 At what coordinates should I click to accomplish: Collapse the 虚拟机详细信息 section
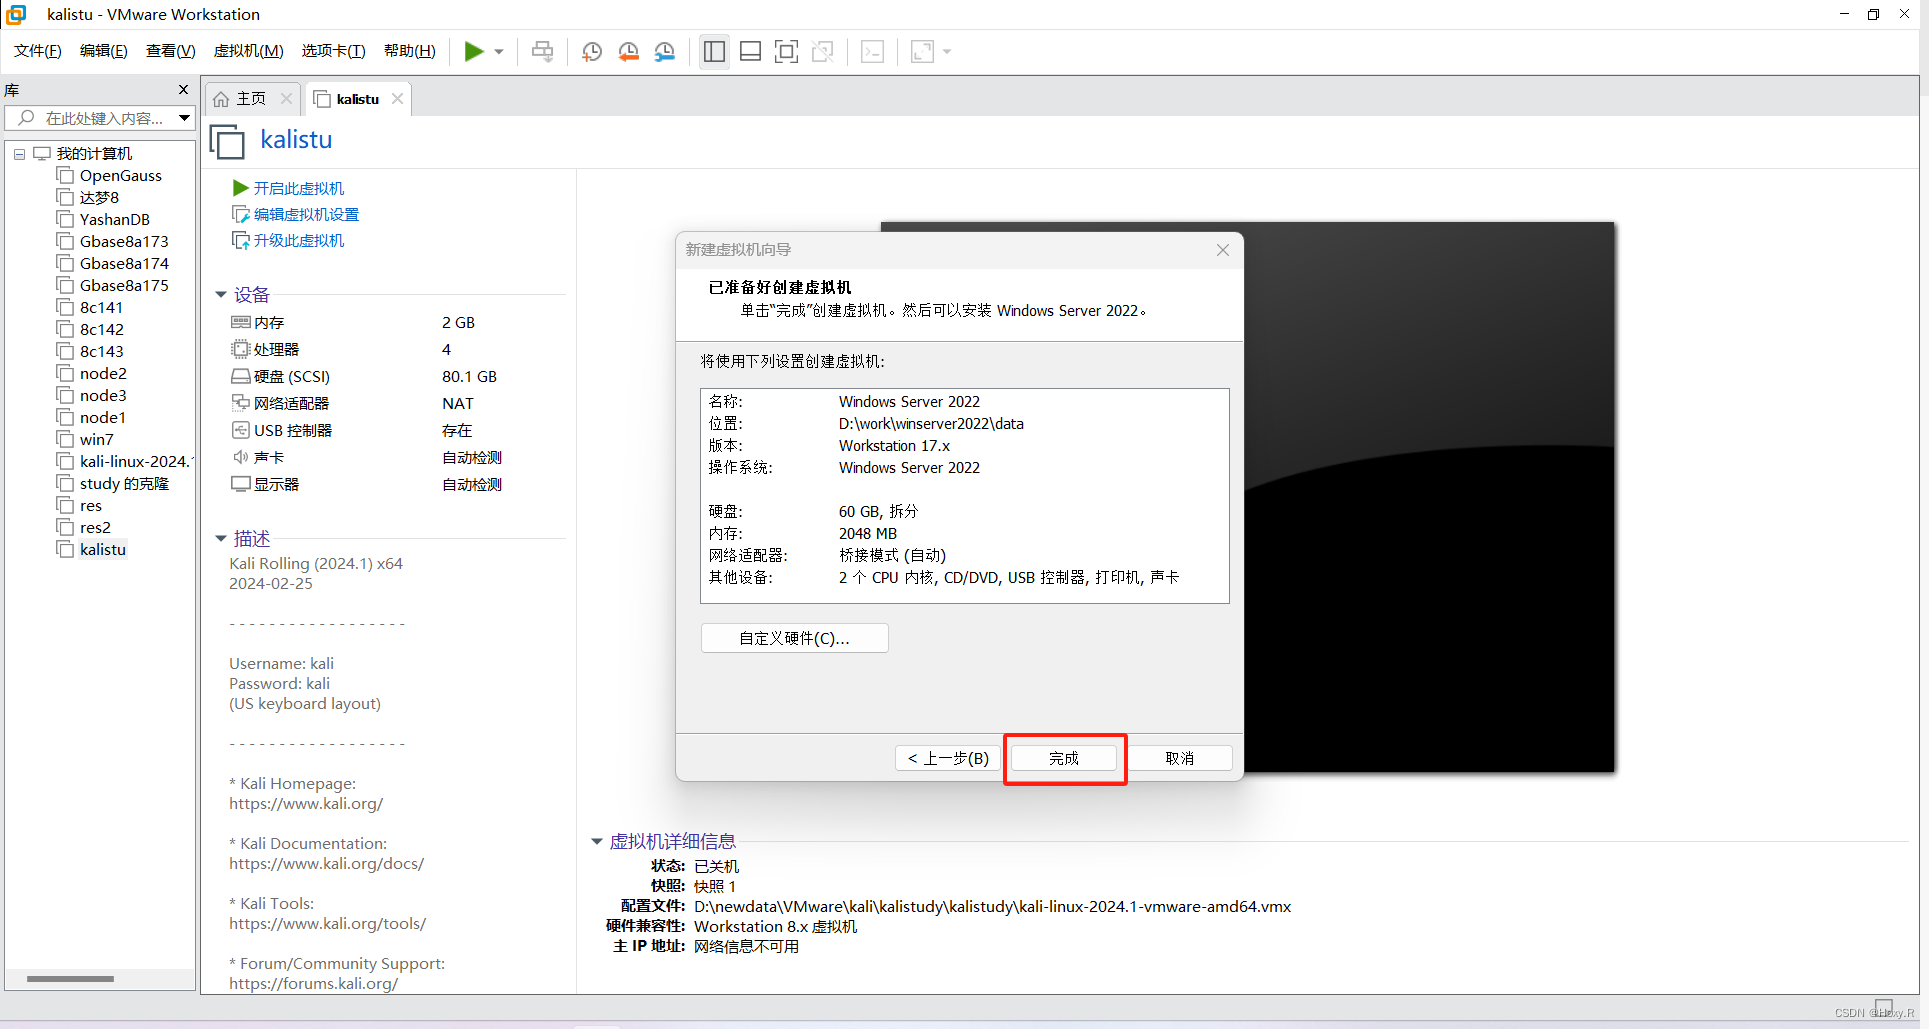[597, 842]
